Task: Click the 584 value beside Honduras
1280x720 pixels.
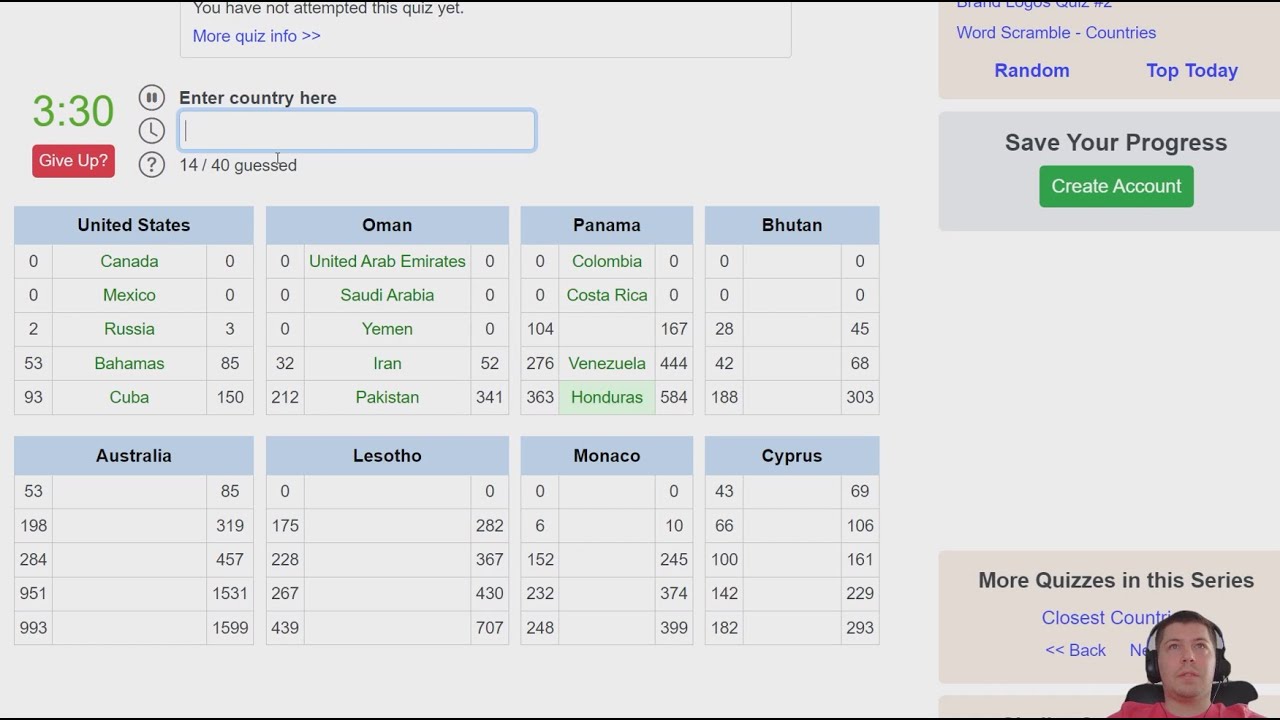Action: tap(674, 397)
